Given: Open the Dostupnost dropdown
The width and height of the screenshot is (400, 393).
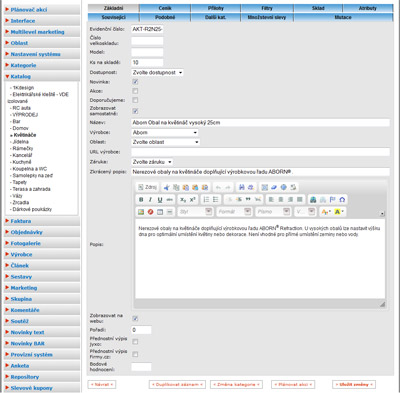Looking at the screenshot, I should 157,72.
